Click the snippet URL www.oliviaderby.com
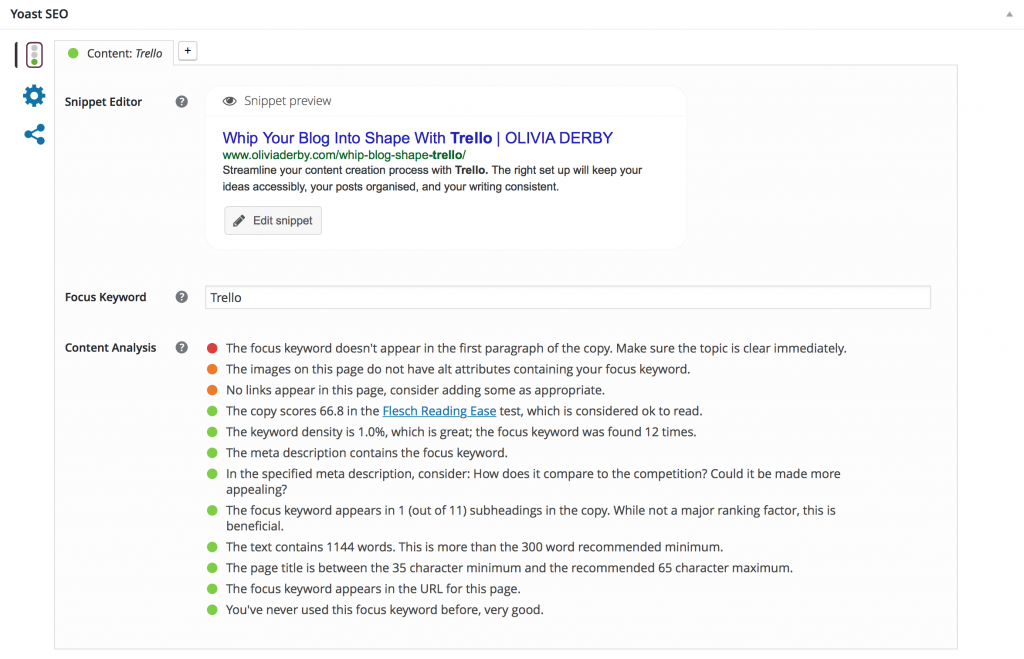The height and width of the screenshot is (659, 1024). tap(344, 155)
